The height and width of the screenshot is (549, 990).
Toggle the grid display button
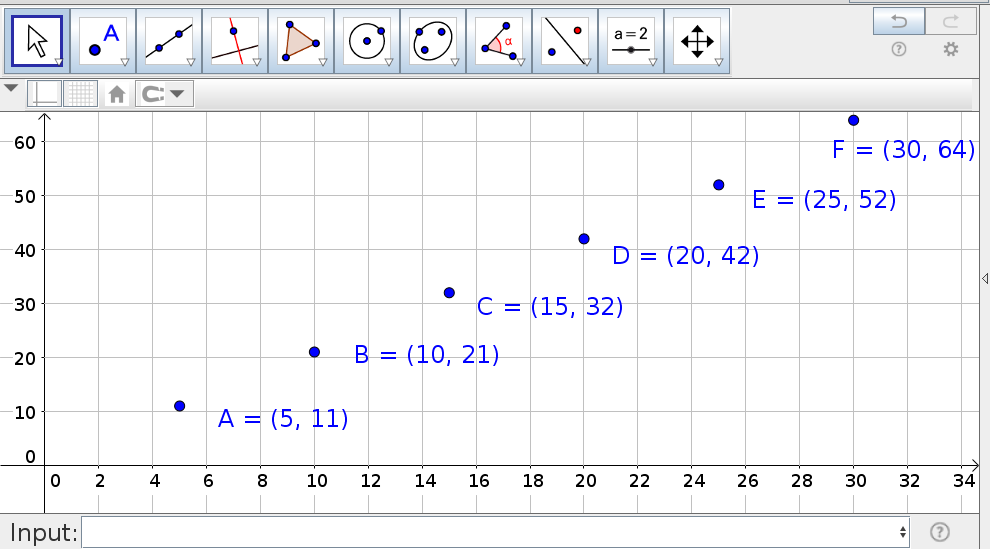point(80,94)
